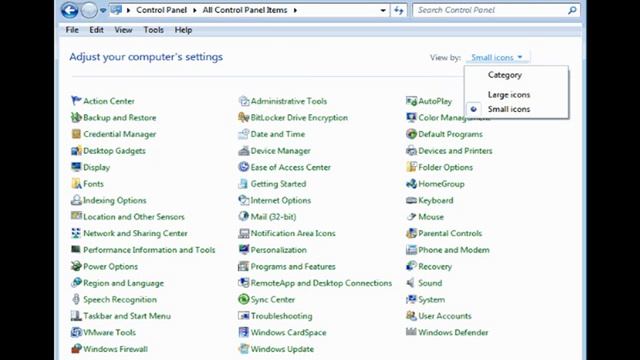This screenshot has width=640, height=360.
Task: Click the Network and Sharing Center icon
Action: 76,233
